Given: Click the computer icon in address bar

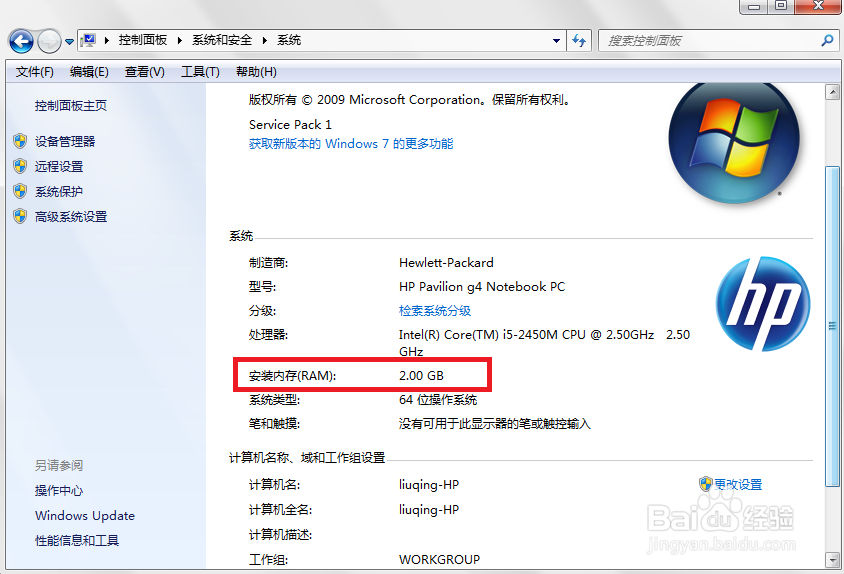Looking at the screenshot, I should click(x=88, y=40).
